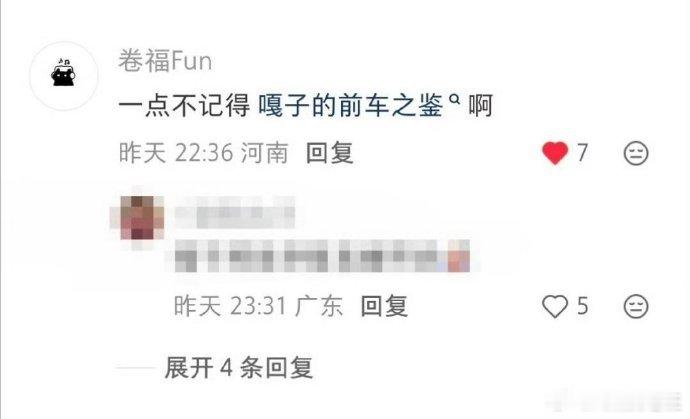Unlike the comment with the red heart
Viewport: 690px width, 419px height.
tap(555, 153)
